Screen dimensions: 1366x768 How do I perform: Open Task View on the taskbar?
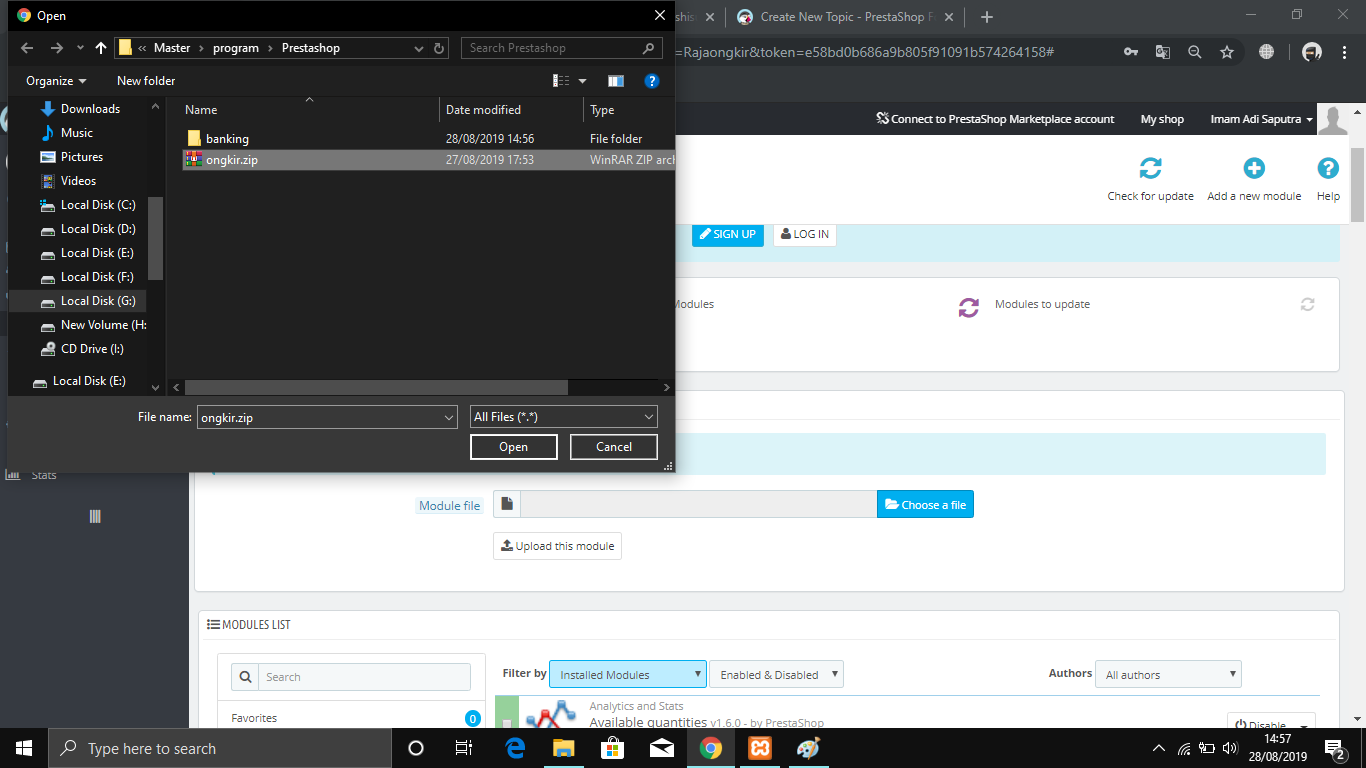[463, 748]
